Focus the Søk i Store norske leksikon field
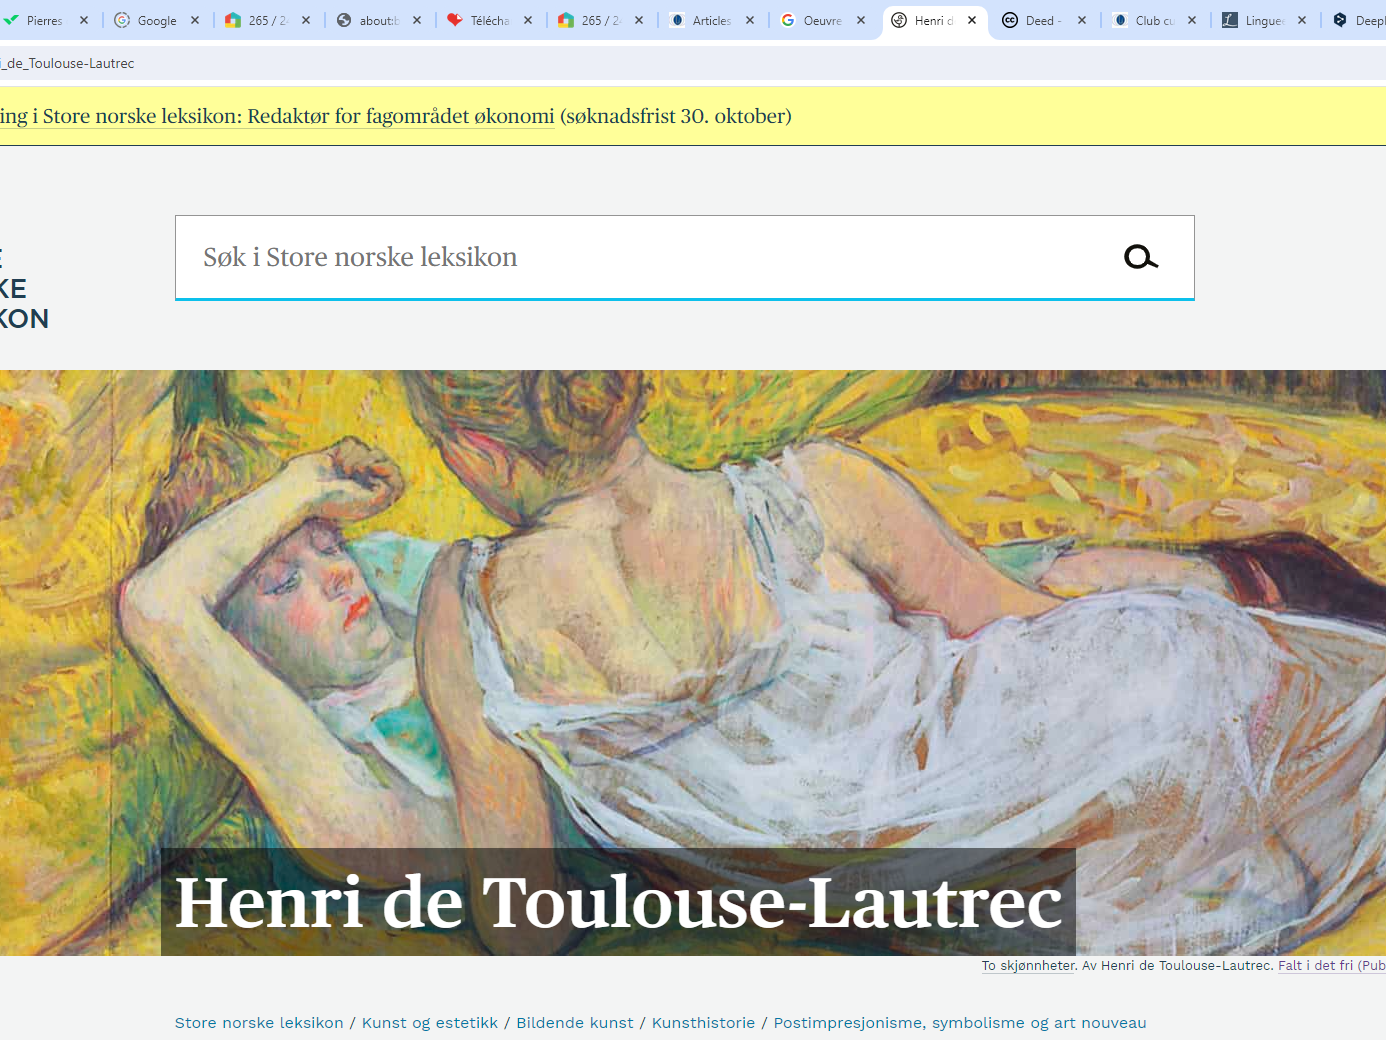The height and width of the screenshot is (1040, 1386). (640, 258)
